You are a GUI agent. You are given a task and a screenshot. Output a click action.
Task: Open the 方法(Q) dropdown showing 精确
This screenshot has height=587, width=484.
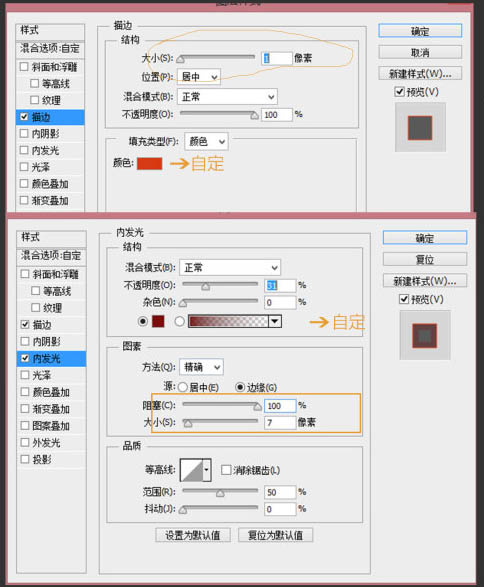[x=201, y=367]
